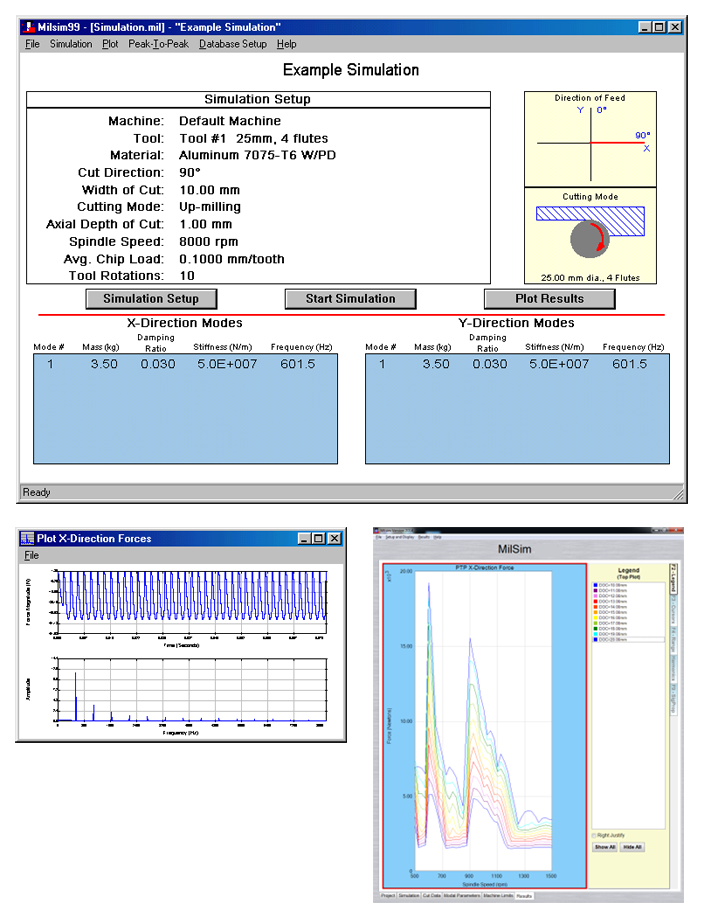Minimize the Plot X-Direction Forces window
This screenshot has width=704, height=915.
click(x=305, y=538)
